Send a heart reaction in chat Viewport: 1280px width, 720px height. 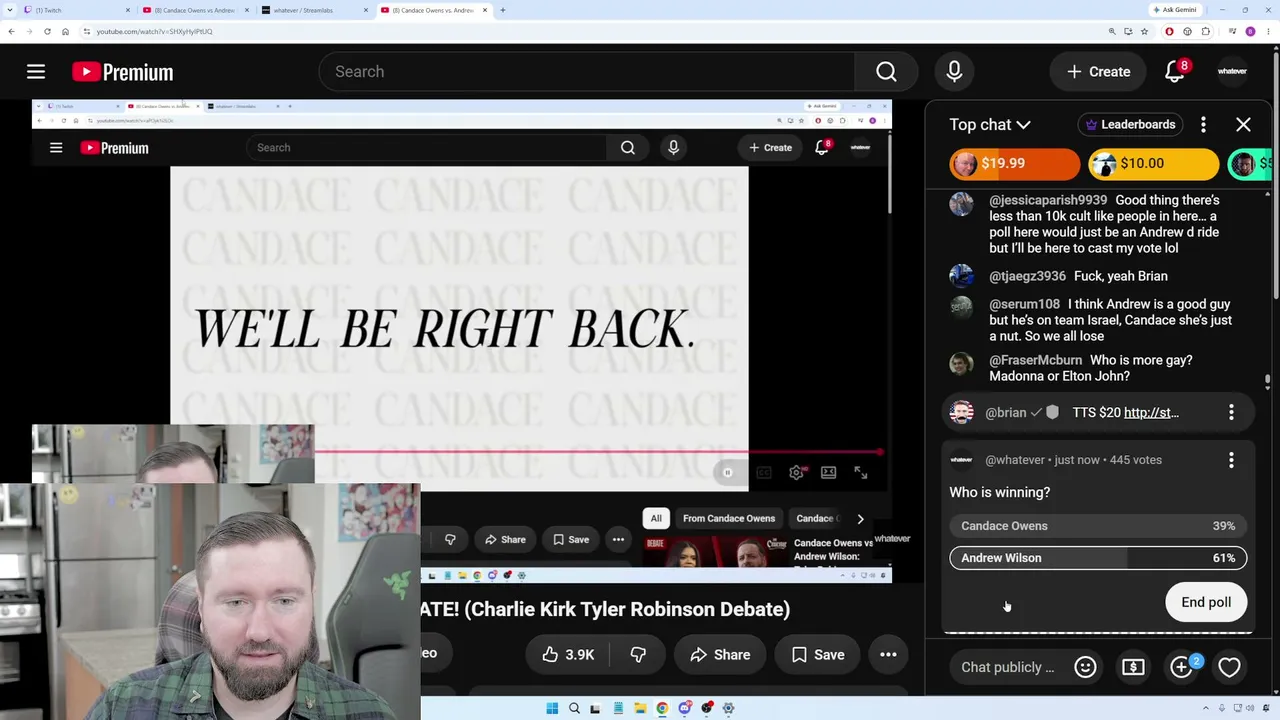pyautogui.click(x=1229, y=667)
